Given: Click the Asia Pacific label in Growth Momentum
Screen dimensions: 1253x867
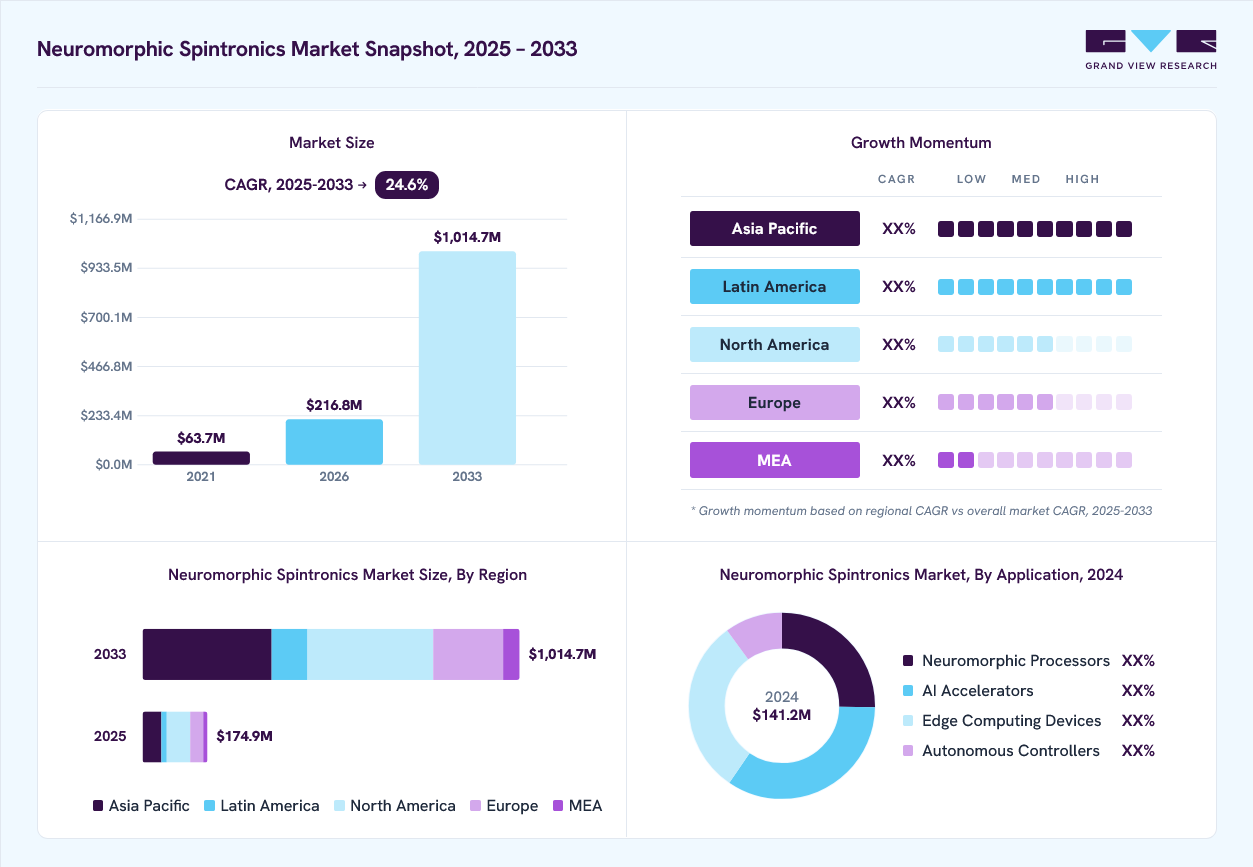Looking at the screenshot, I should pyautogui.click(x=775, y=228).
